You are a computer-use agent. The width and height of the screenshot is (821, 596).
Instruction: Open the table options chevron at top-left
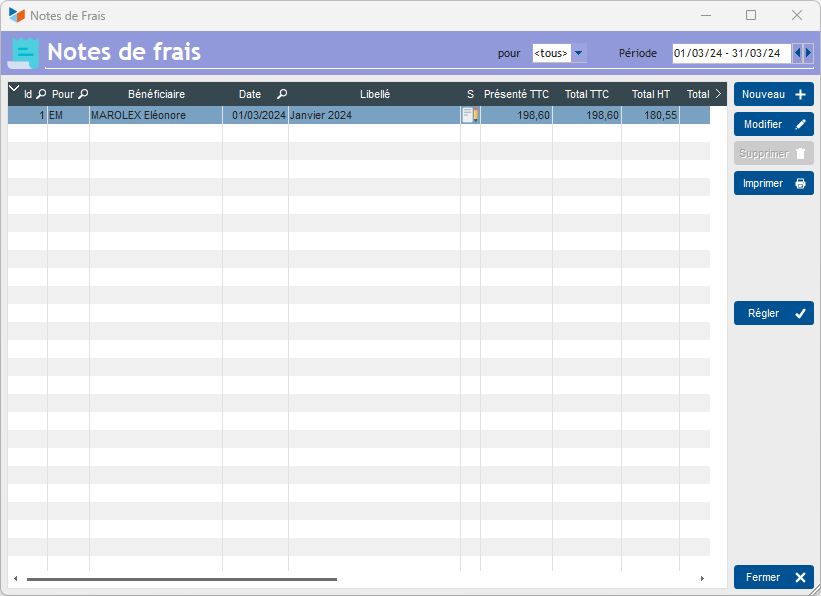pos(14,90)
